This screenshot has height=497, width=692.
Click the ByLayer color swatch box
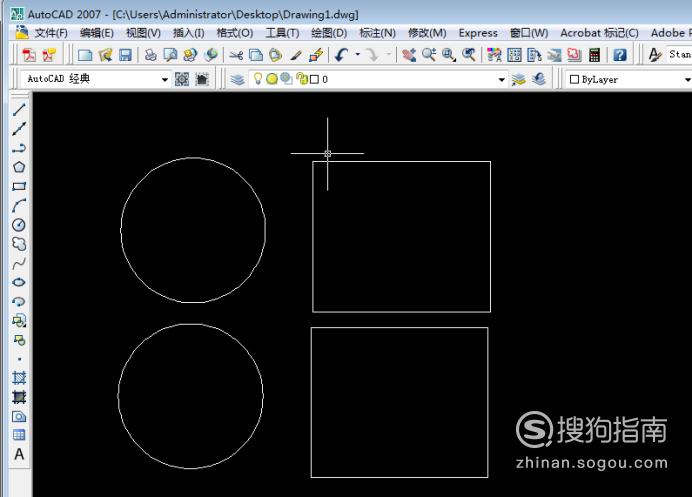[574, 79]
